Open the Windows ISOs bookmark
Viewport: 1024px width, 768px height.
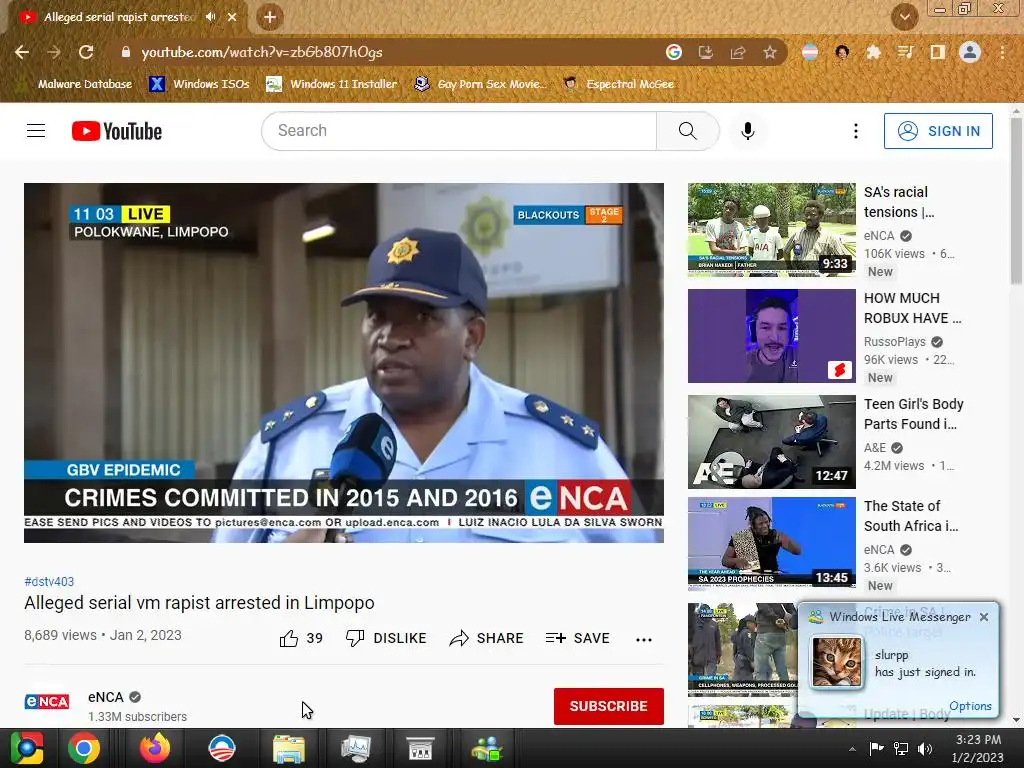coord(199,84)
